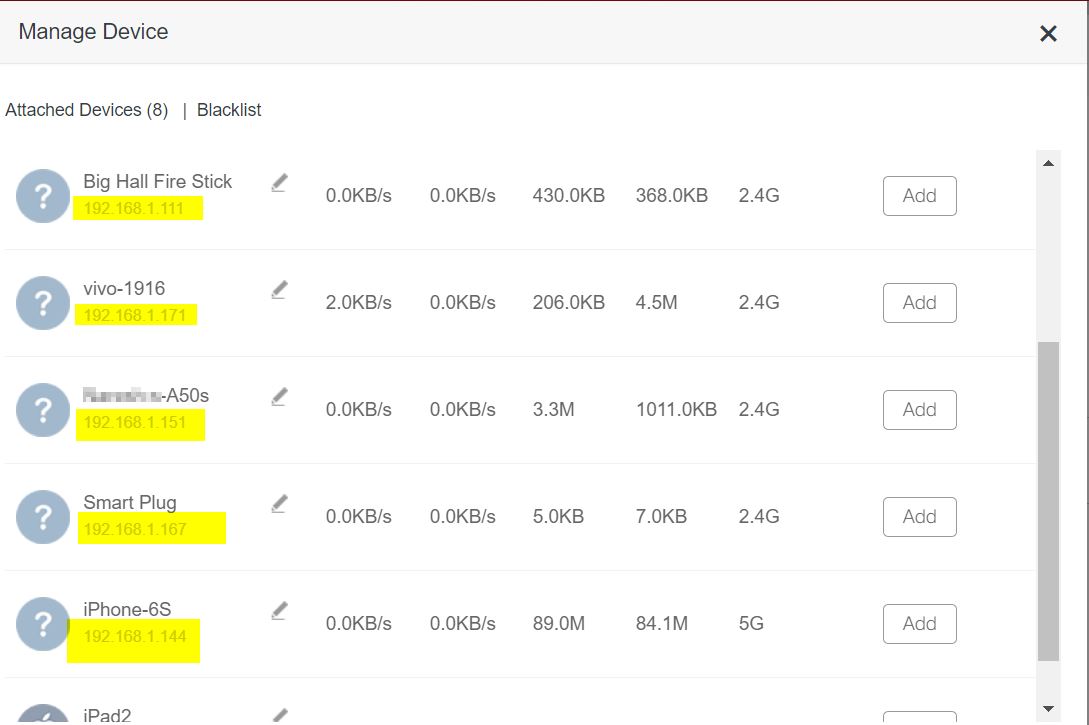Click Add for the A50s device
The image size is (1089, 725).
919,410
